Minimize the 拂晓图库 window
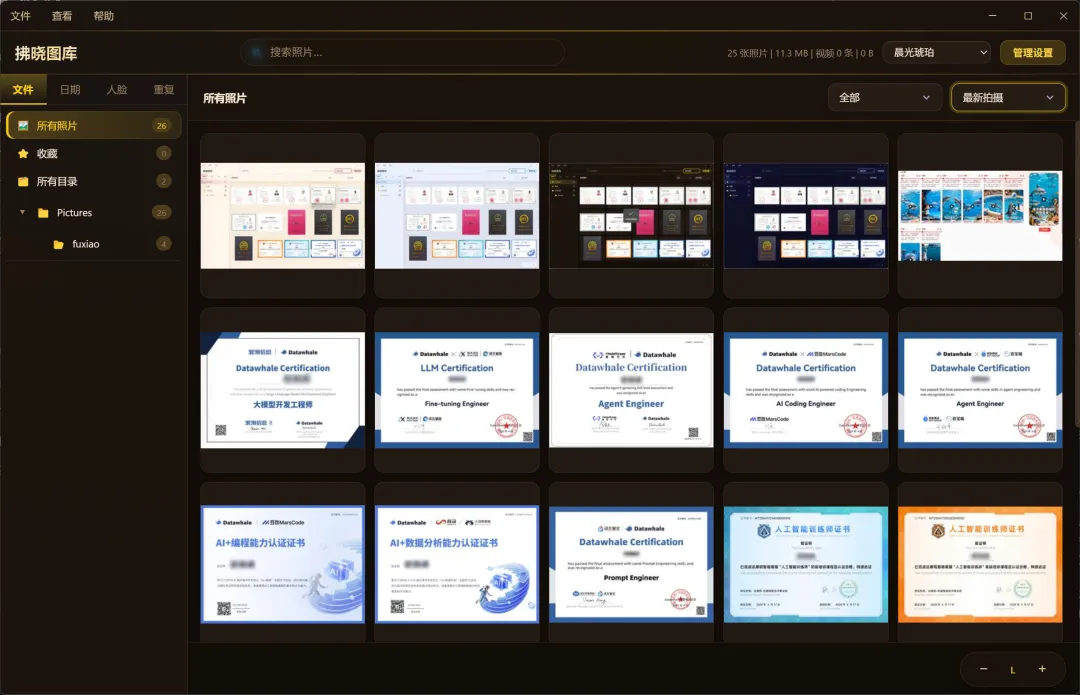This screenshot has height=695, width=1080. [x=993, y=16]
